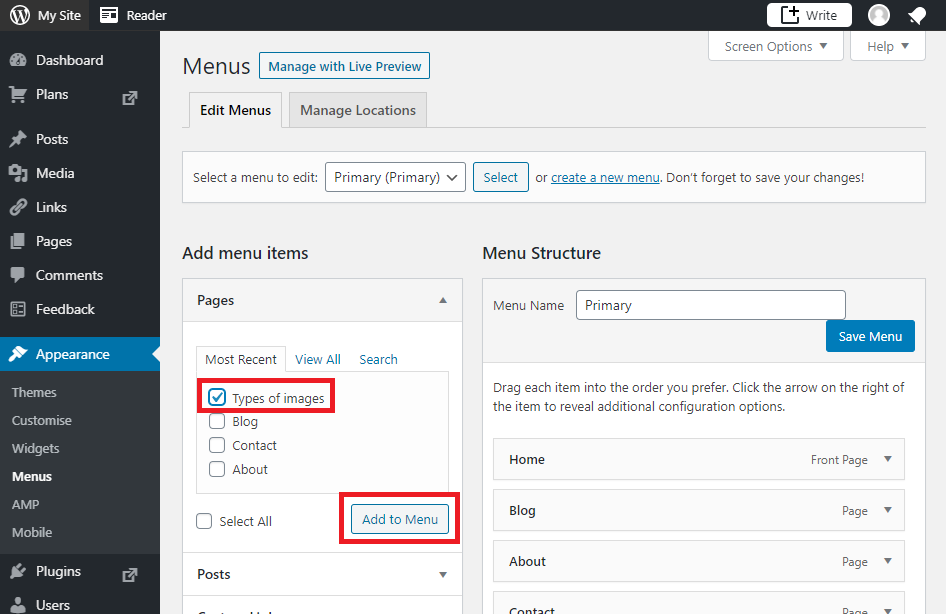Click the Feedback form icon
The image size is (946, 614).
[18, 309]
